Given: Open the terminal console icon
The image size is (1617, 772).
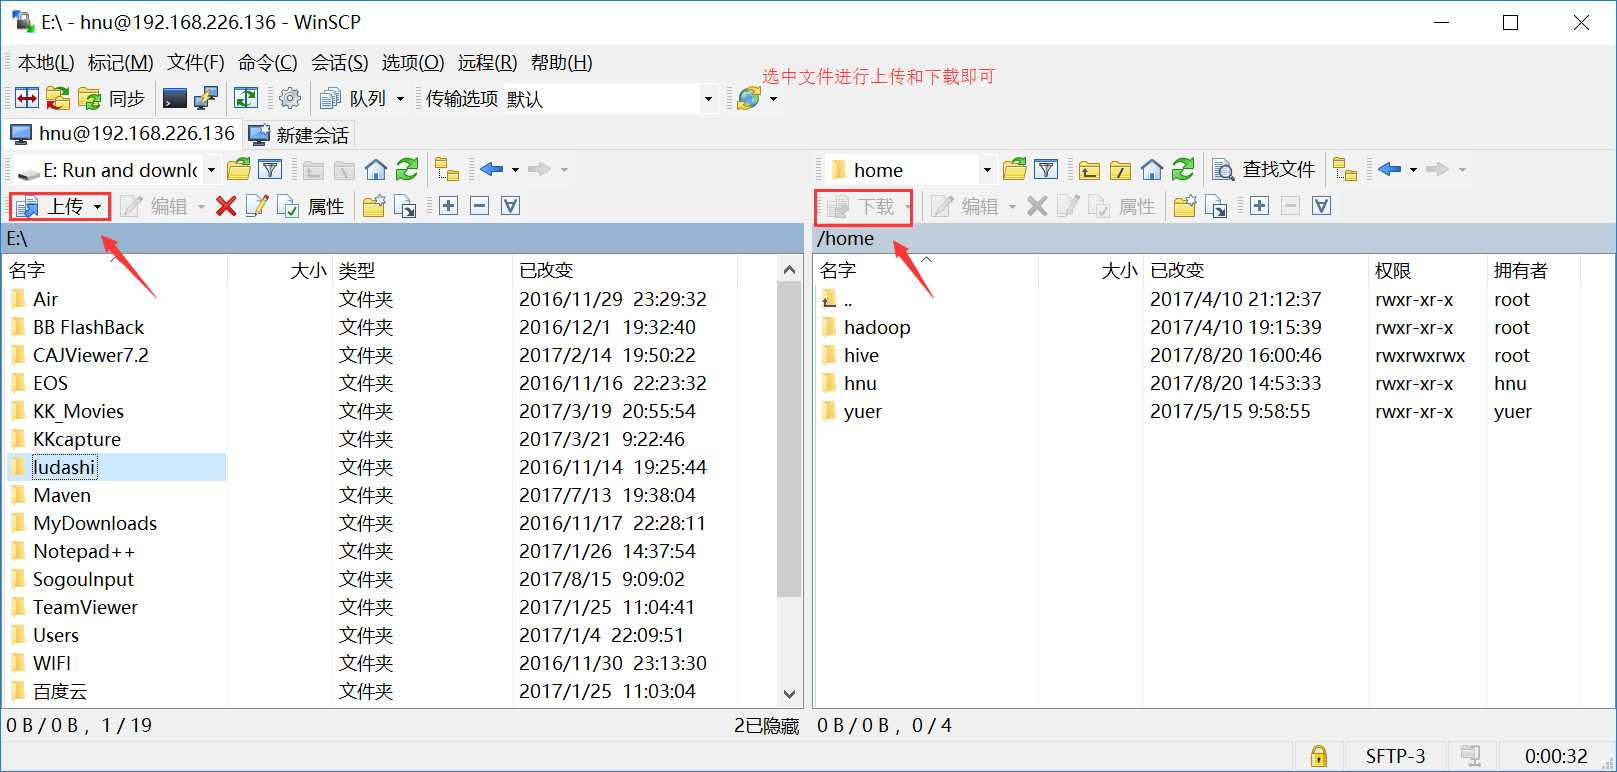Looking at the screenshot, I should click(x=175, y=98).
